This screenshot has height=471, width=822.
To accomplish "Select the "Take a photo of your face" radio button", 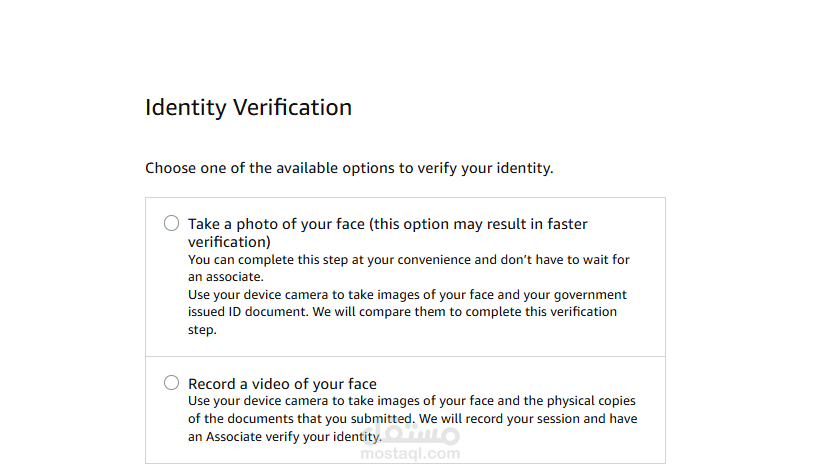I will click(172, 223).
